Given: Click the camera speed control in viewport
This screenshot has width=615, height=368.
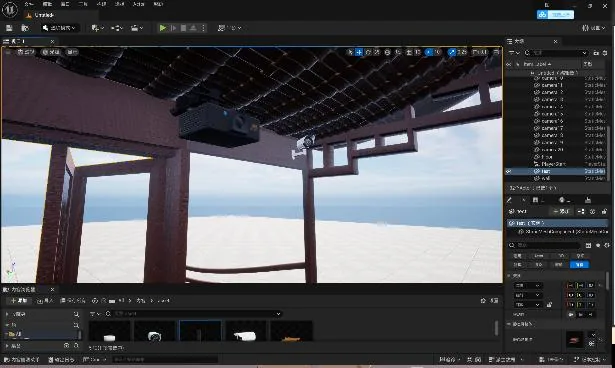Looking at the screenshot, I should pos(480,52).
